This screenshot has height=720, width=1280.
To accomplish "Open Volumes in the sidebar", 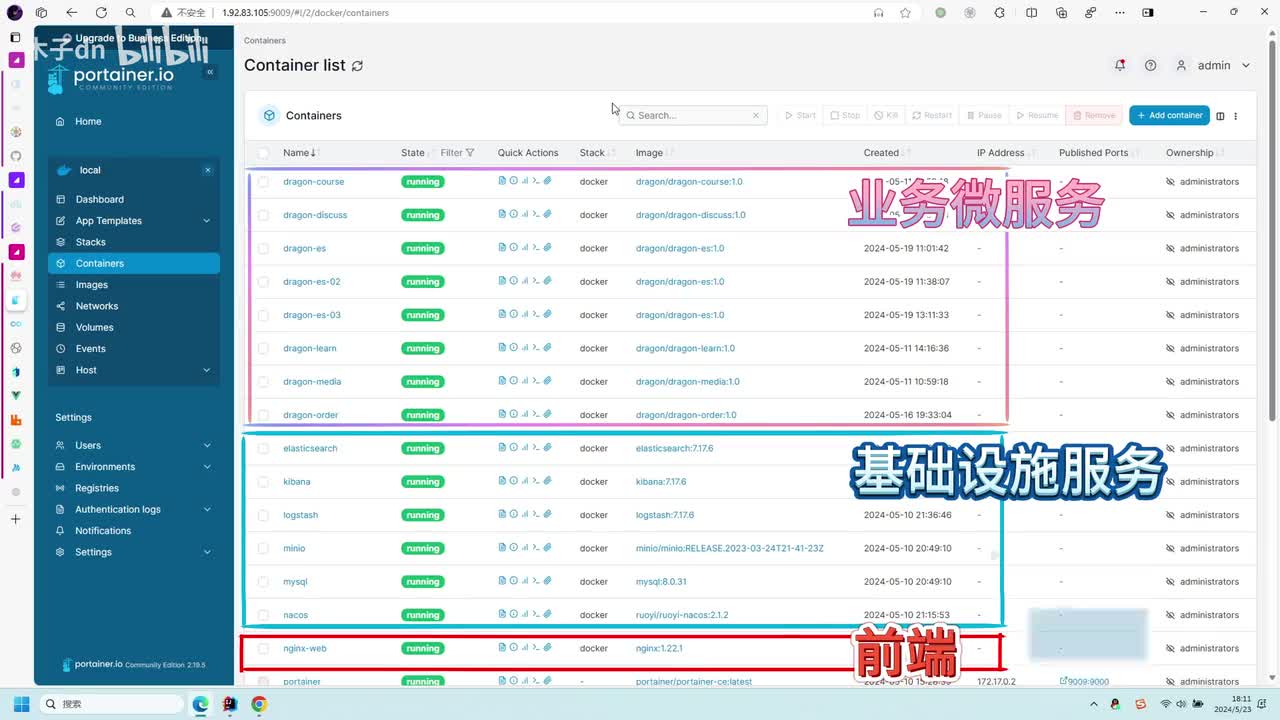I will click(x=133, y=327).
